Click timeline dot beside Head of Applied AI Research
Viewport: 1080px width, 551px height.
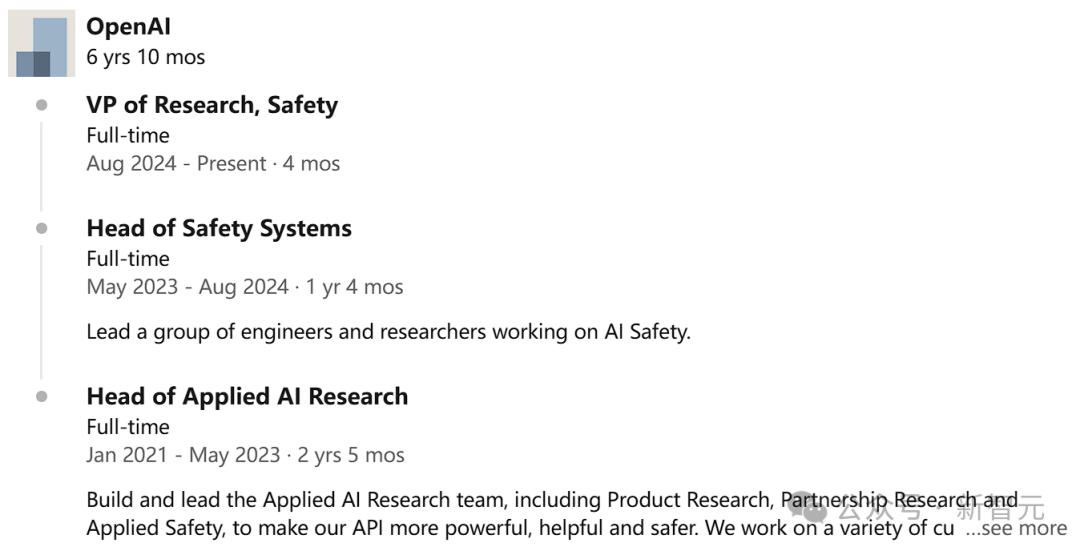42,396
